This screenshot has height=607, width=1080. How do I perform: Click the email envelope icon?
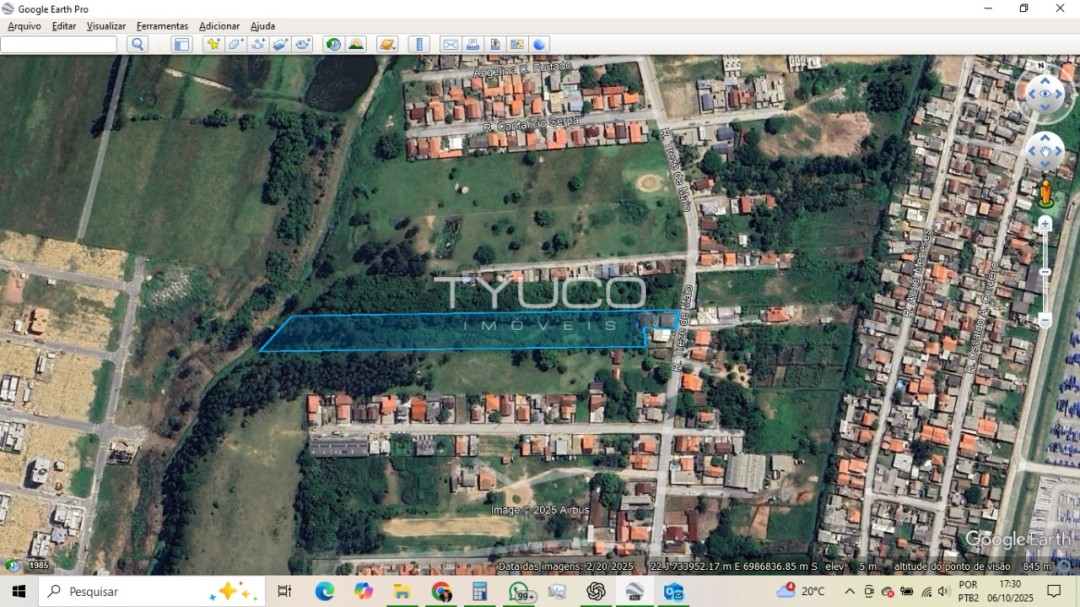(450, 44)
